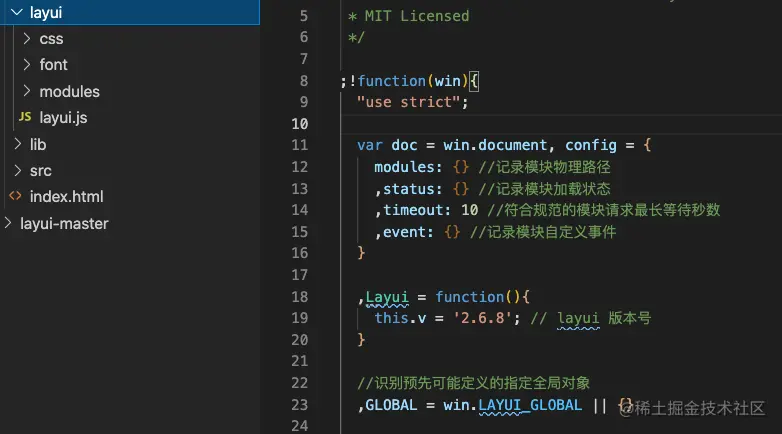Click 'this.v' on line 19
The image size is (782, 434).
[400, 318]
